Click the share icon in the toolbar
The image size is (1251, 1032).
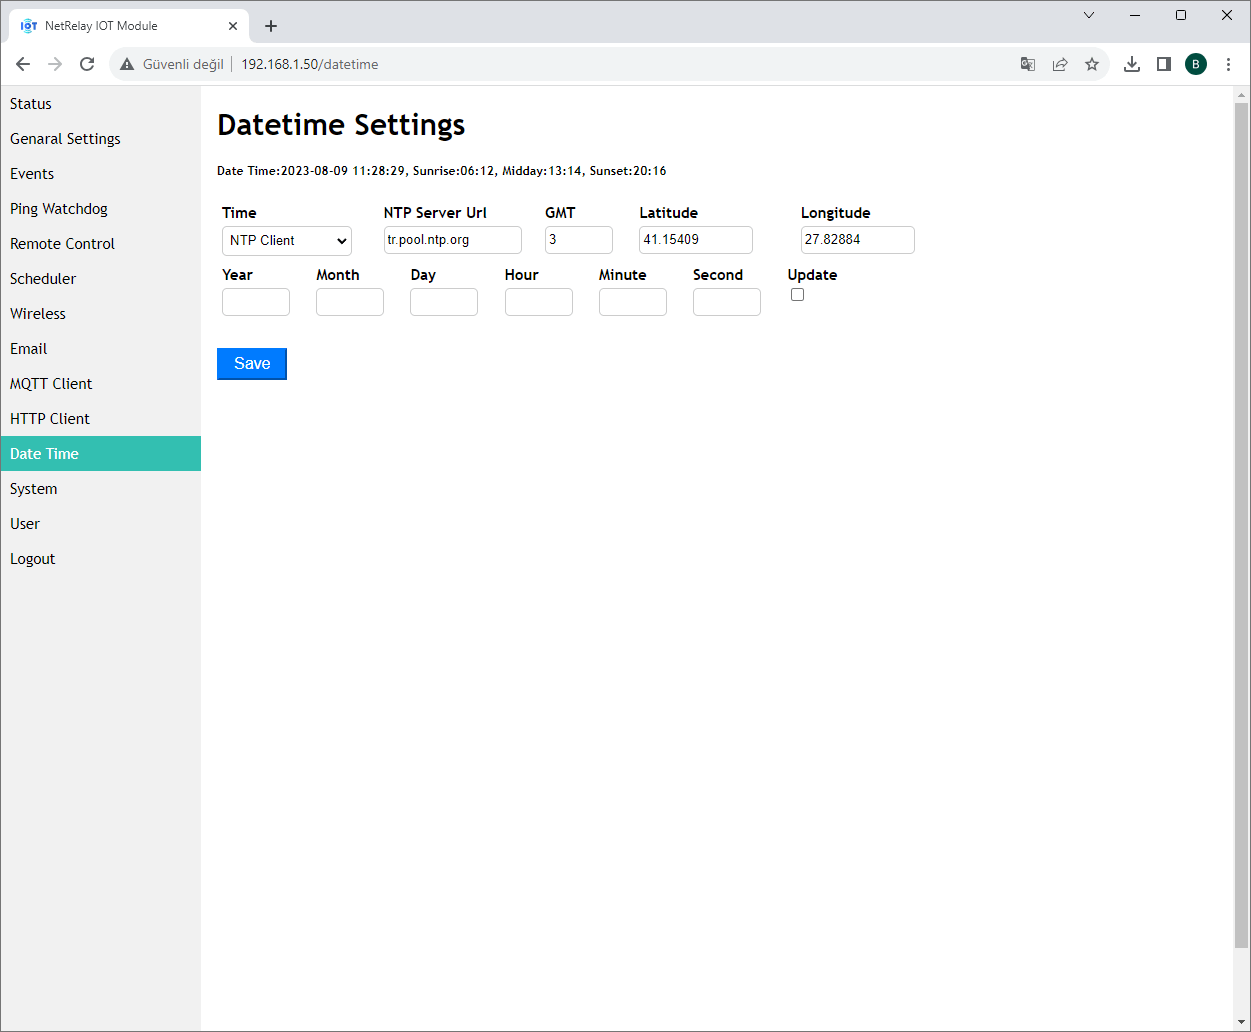[1059, 63]
